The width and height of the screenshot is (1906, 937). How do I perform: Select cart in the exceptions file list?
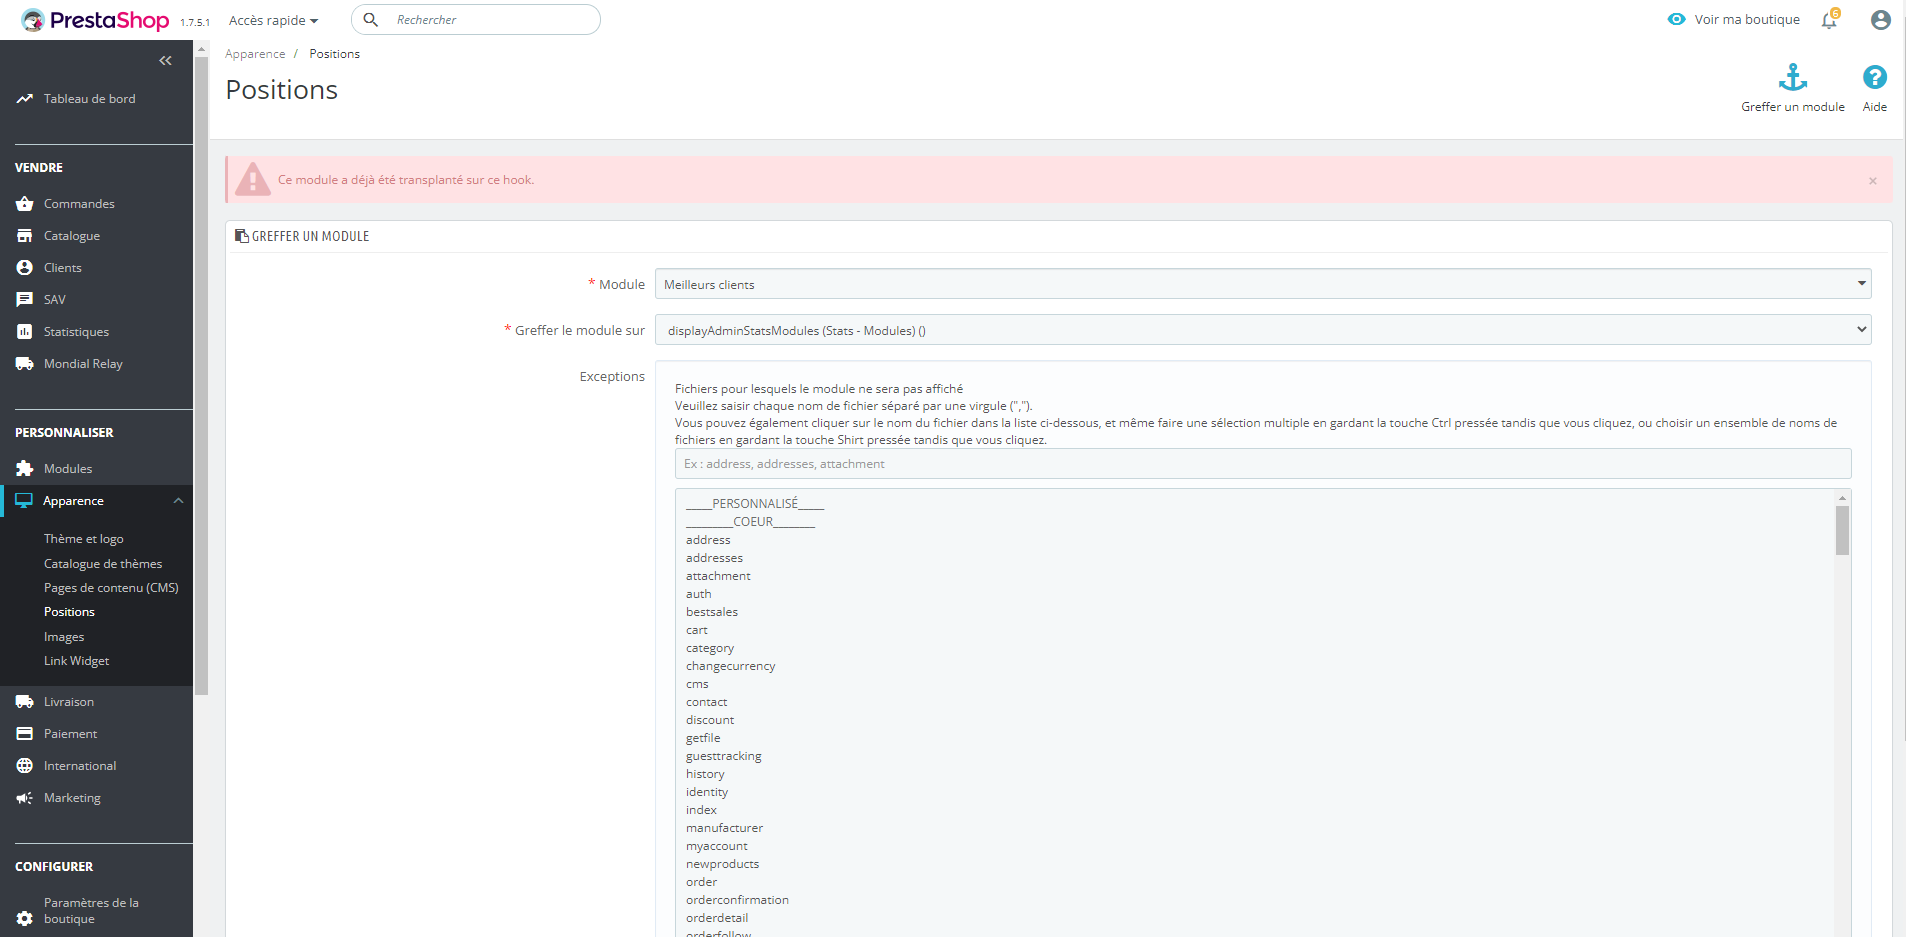pyautogui.click(x=696, y=630)
